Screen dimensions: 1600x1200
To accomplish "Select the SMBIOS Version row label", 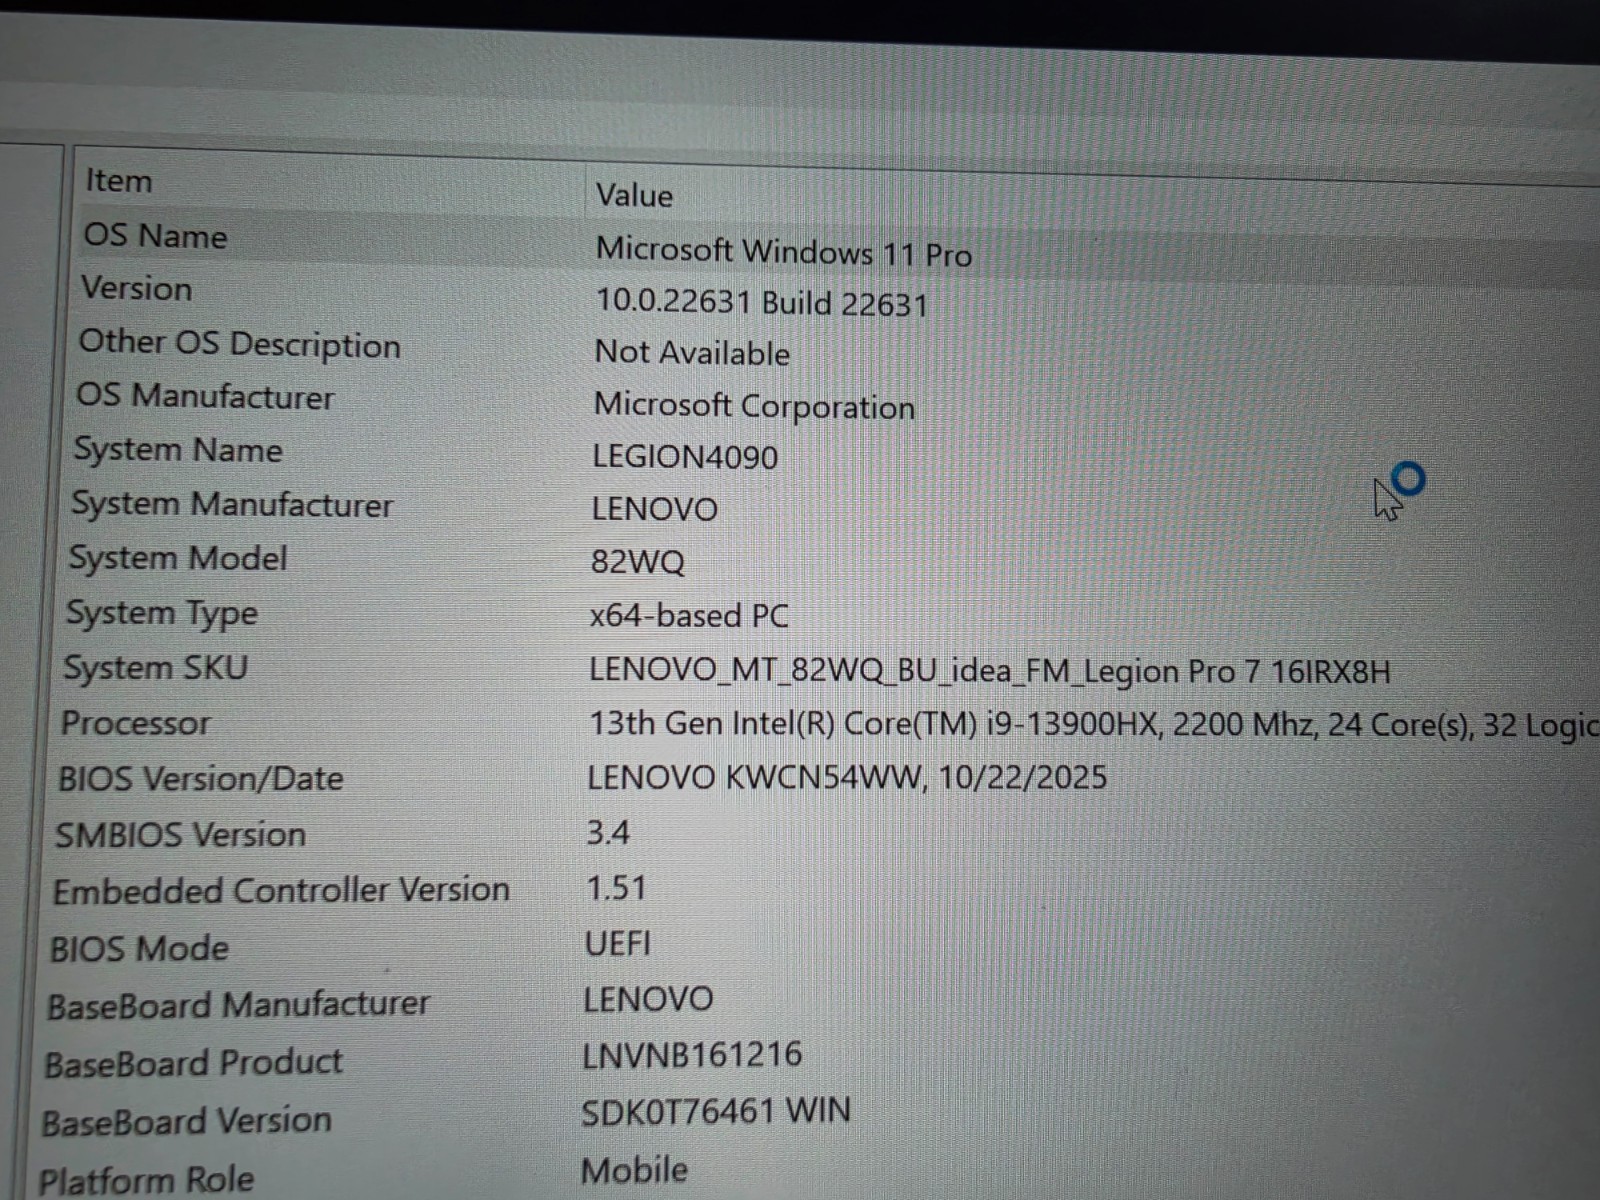I will 180,835.
